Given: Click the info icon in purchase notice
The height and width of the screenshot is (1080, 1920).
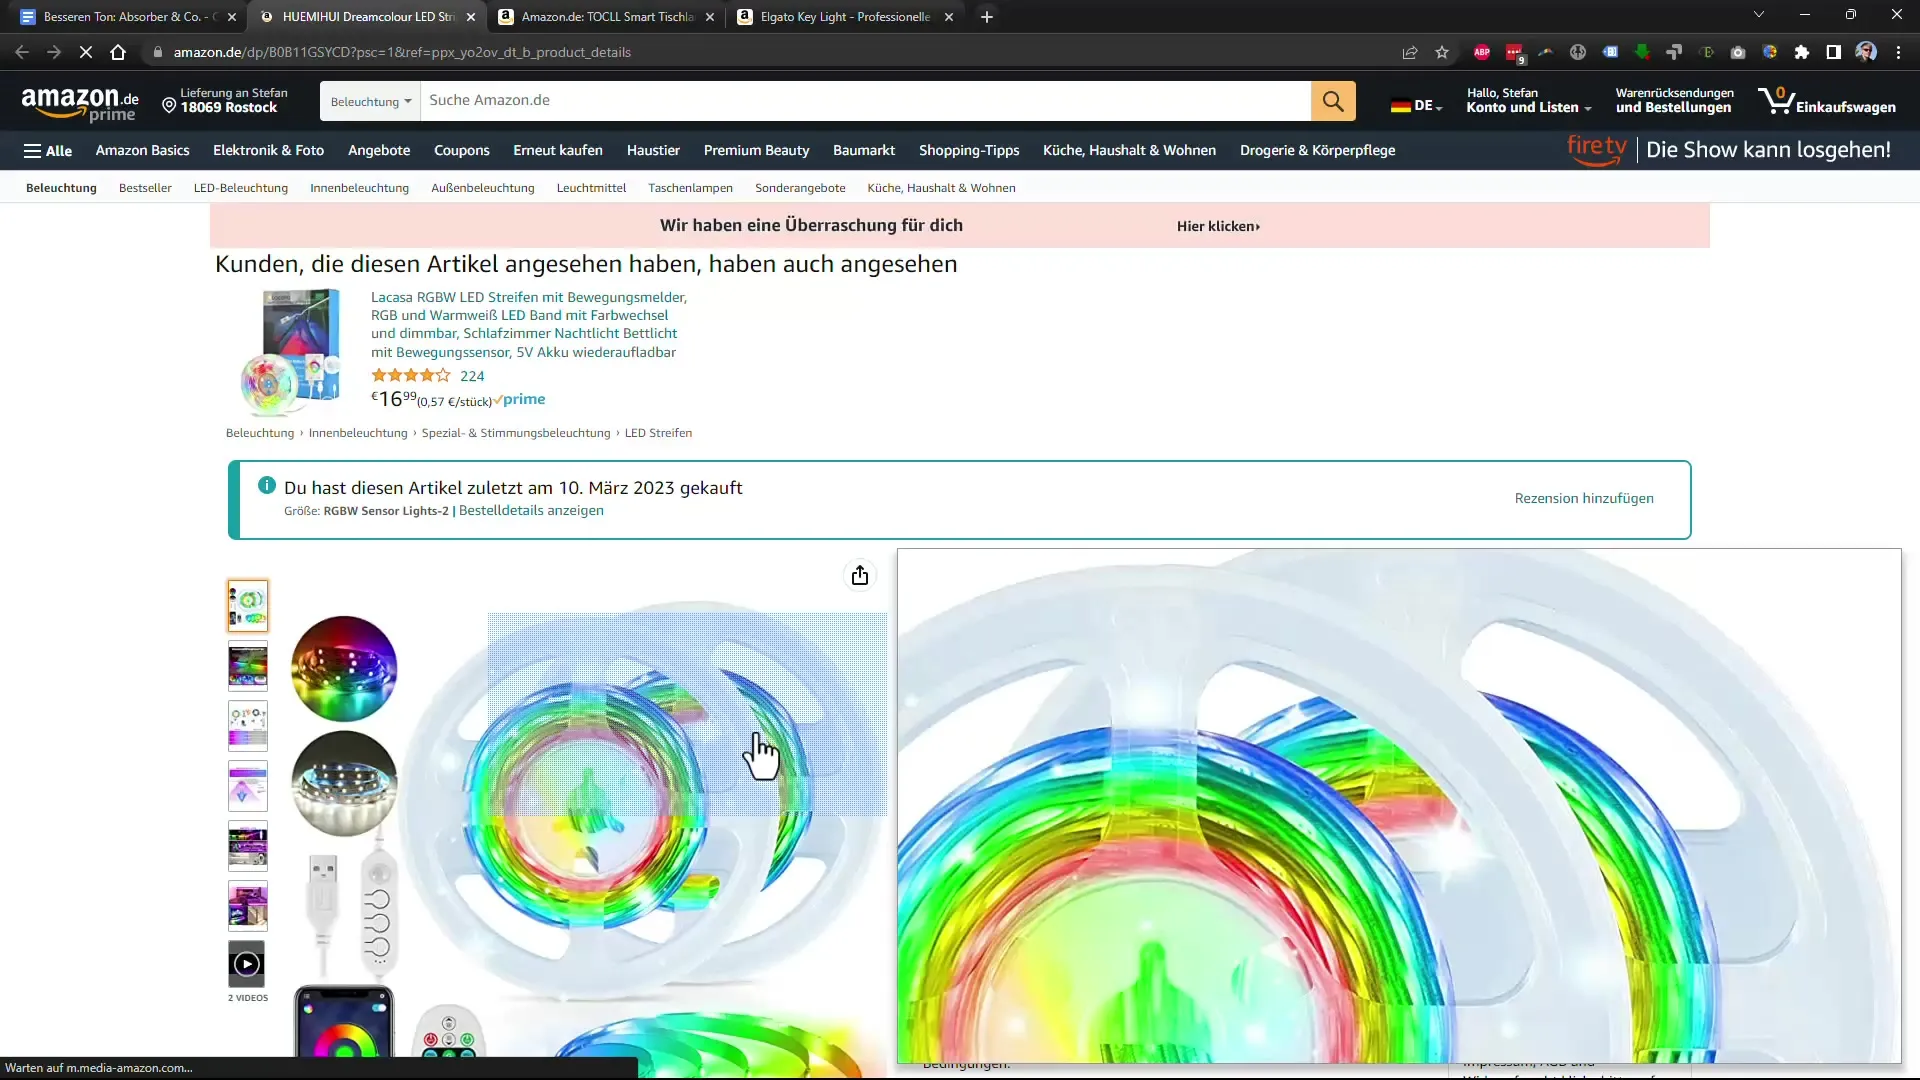Looking at the screenshot, I should 267,486.
